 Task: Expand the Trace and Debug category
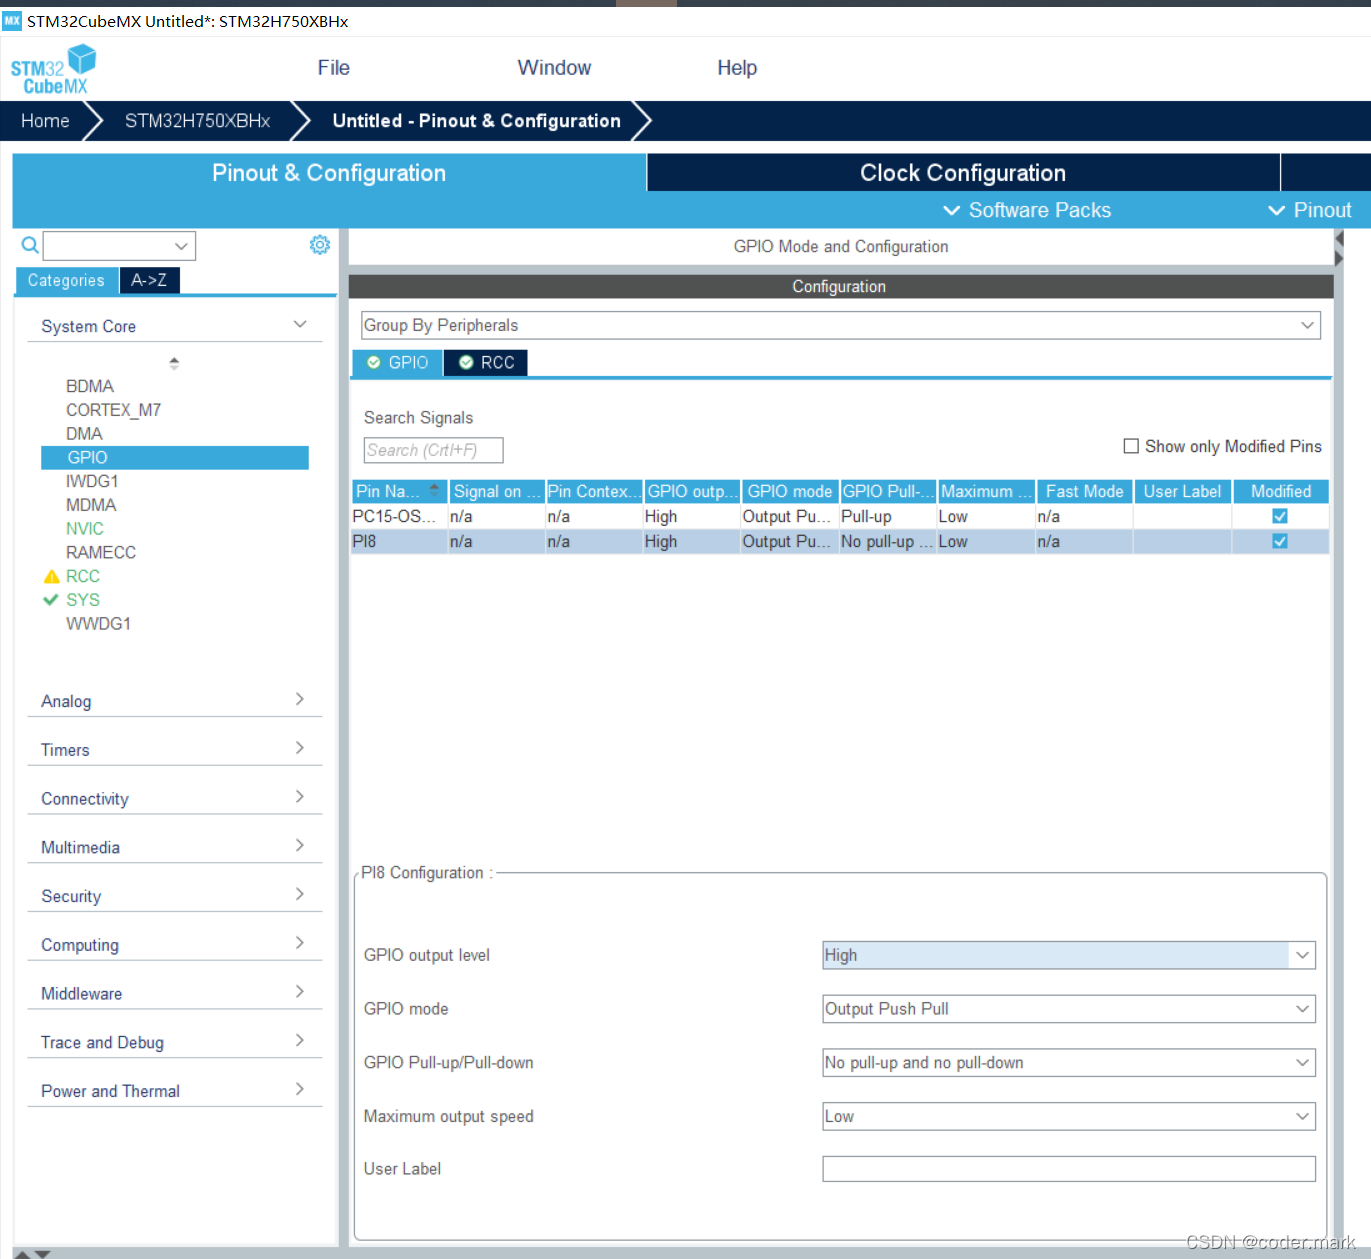coord(174,1042)
